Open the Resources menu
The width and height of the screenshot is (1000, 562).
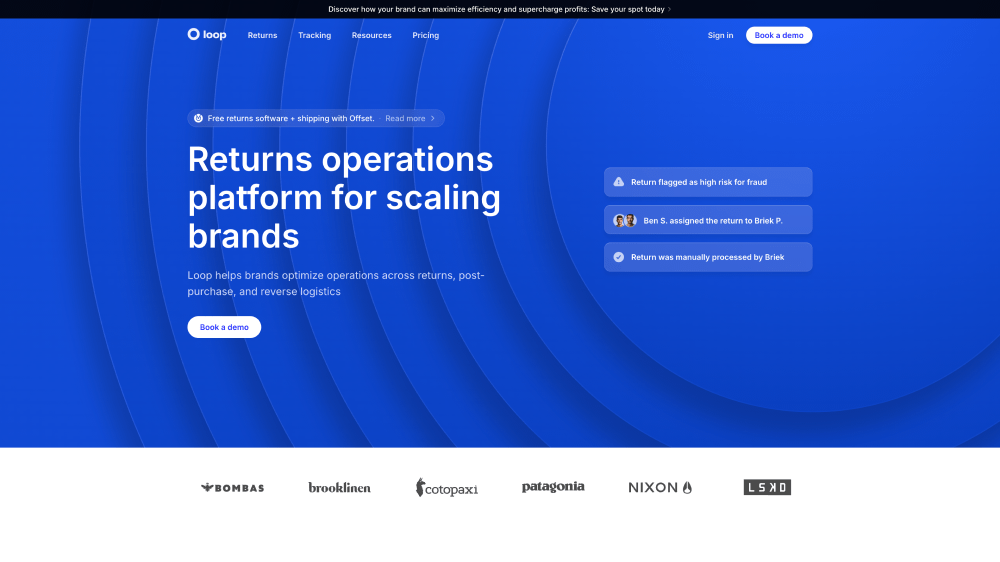coord(371,35)
